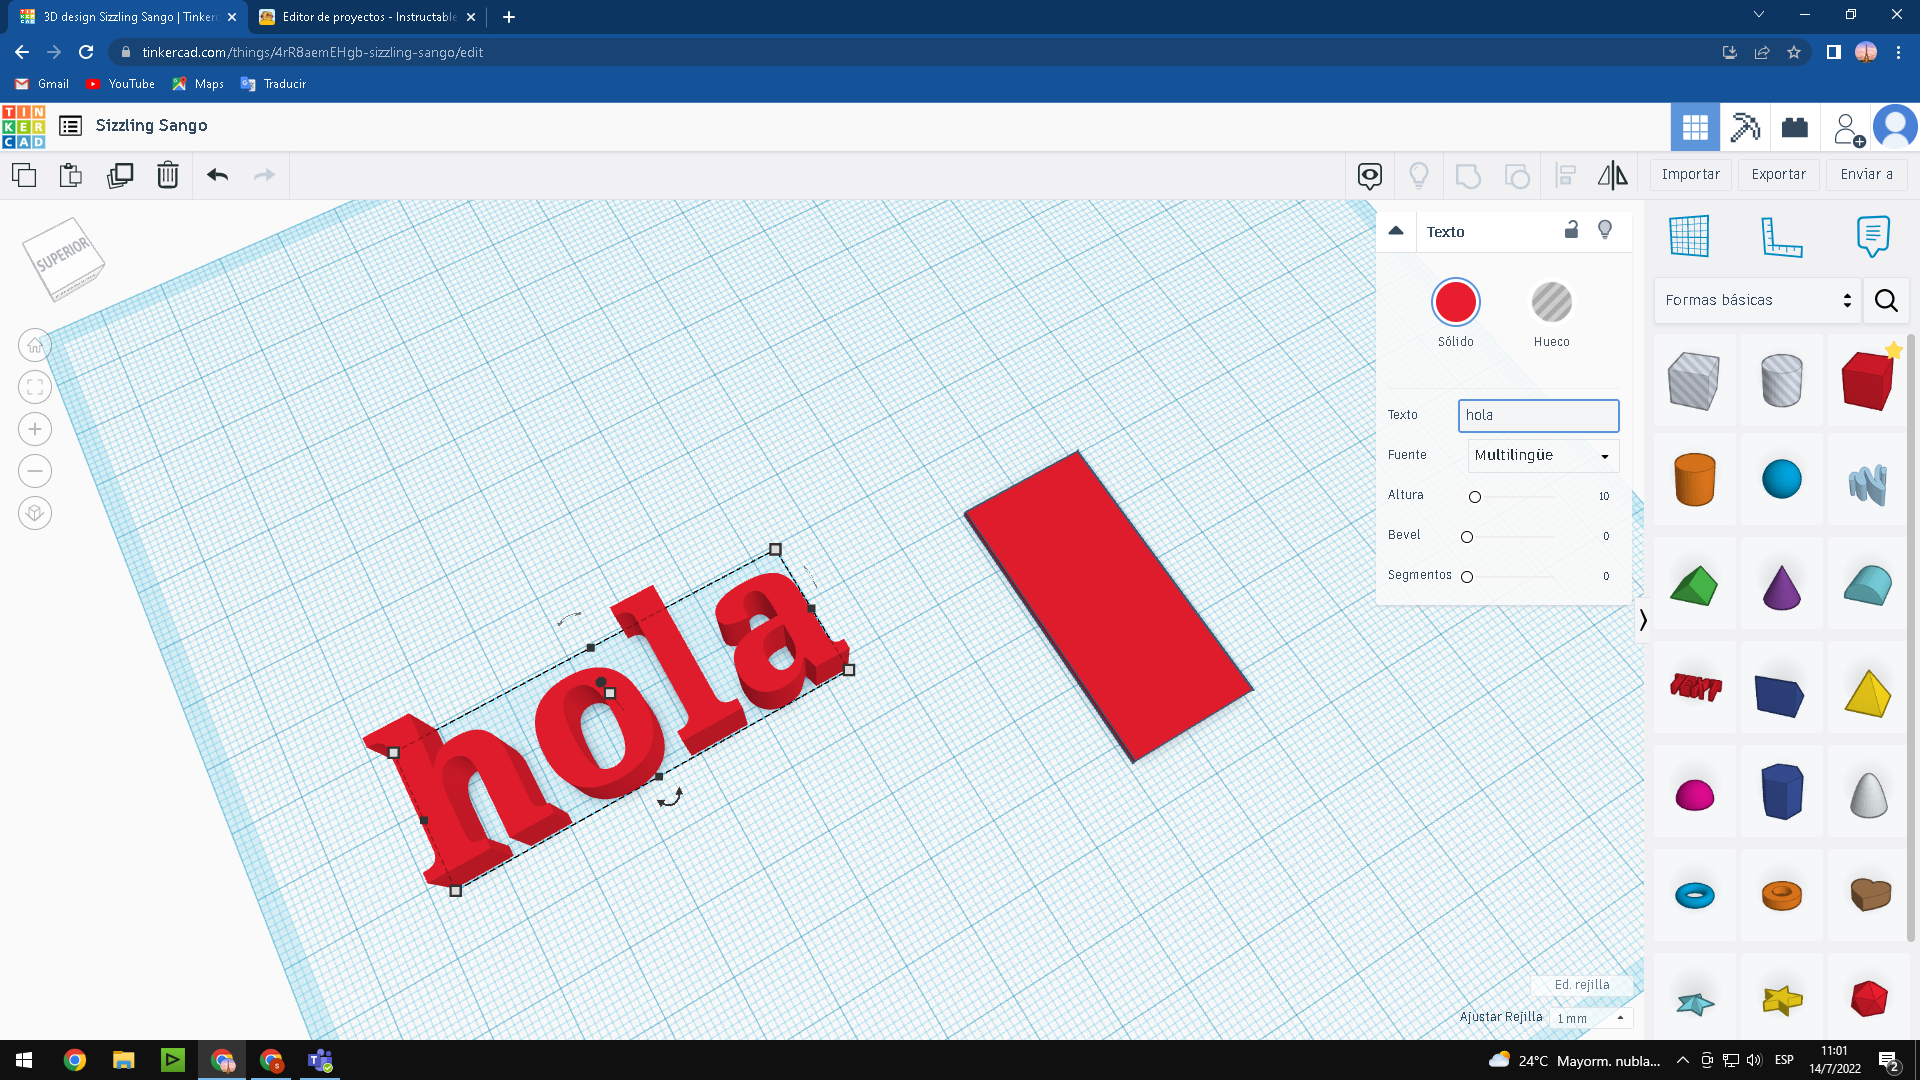
Task: Pick the red TEXT shape
Action: [1695, 687]
